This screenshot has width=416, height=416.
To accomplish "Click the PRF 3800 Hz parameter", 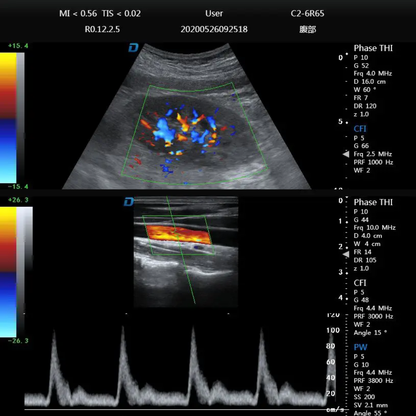I will 373,381.
